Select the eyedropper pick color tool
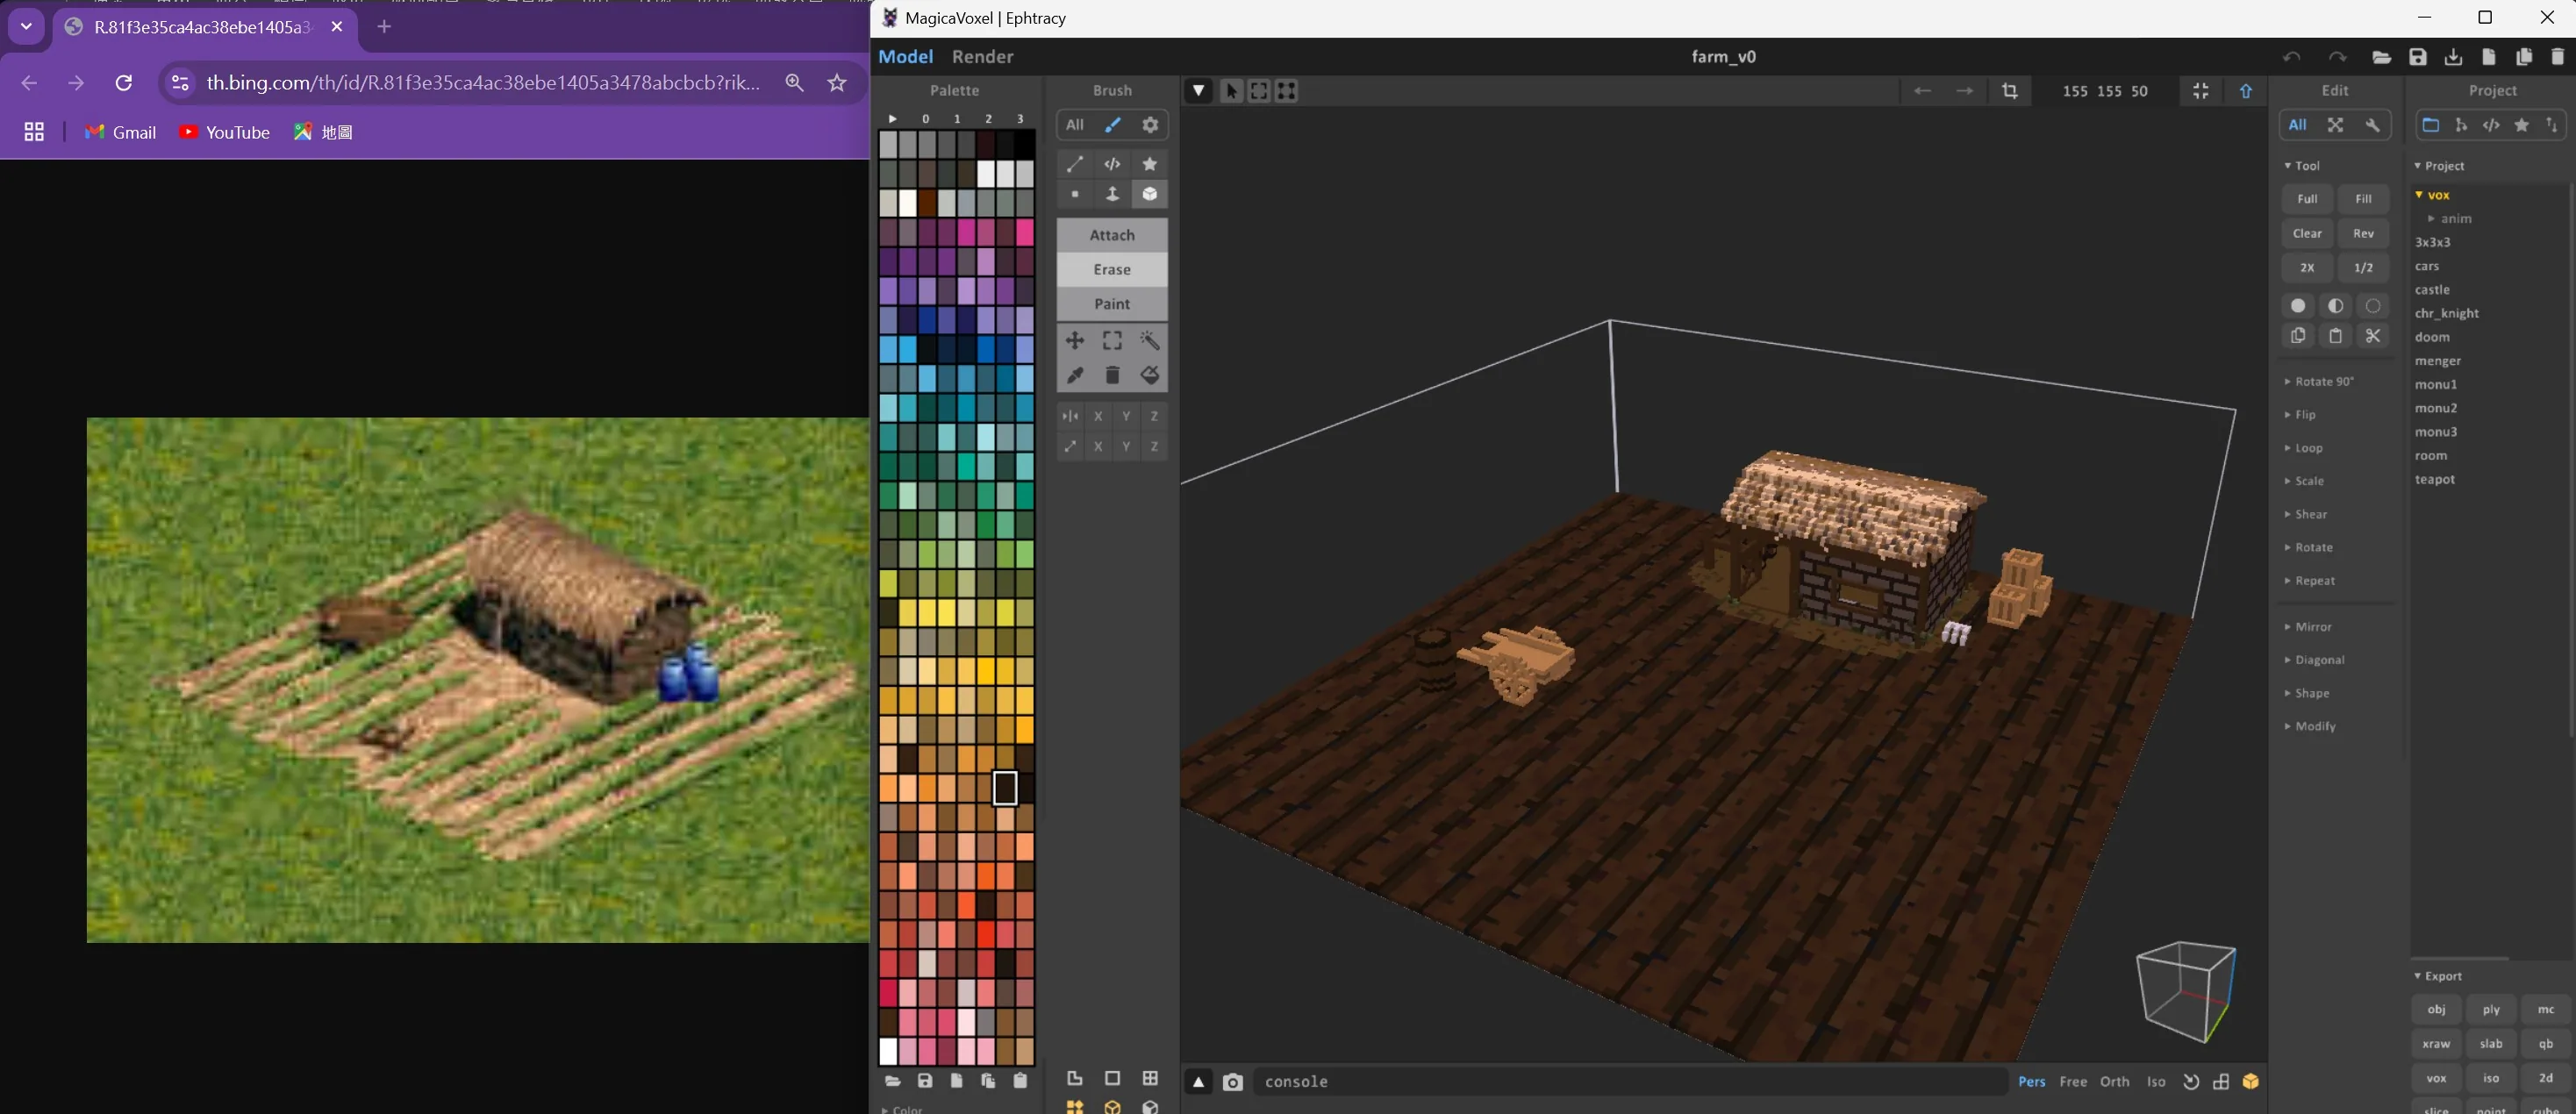 1075,375
